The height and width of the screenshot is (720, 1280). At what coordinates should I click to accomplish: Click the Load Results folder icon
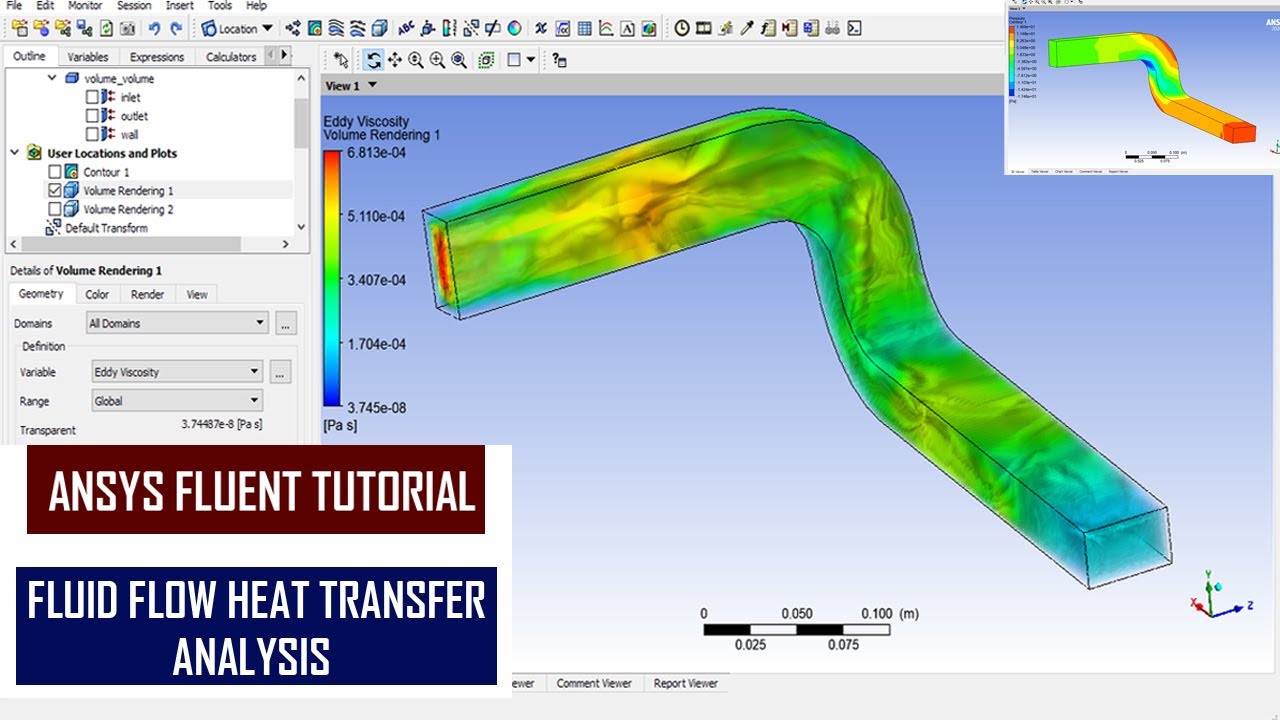click(x=20, y=29)
